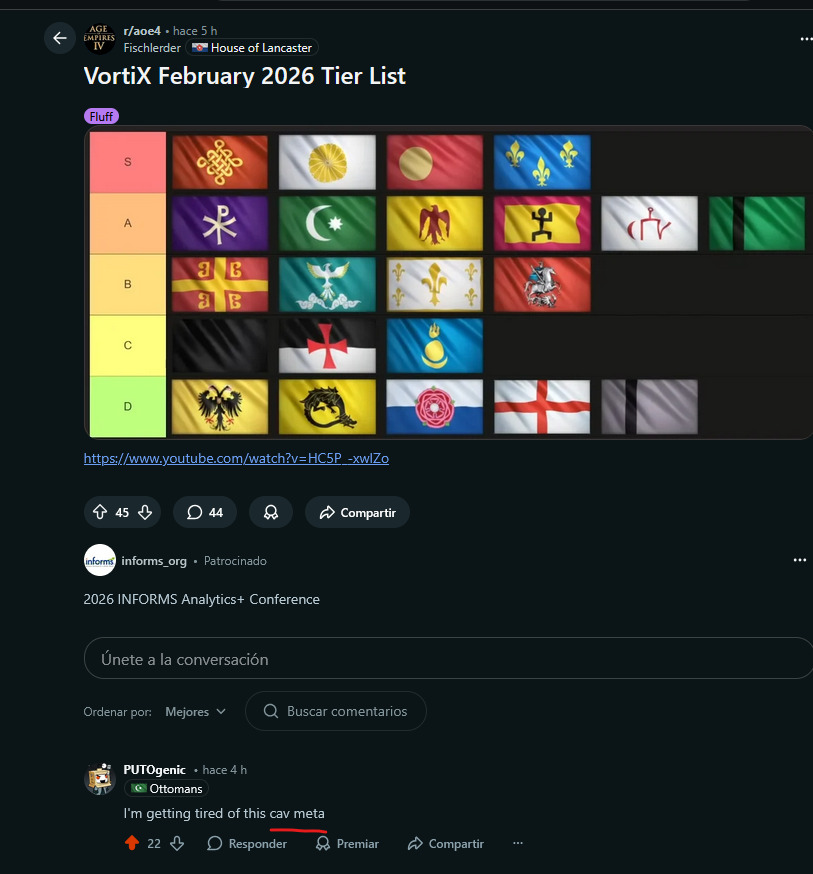Screen dimensions: 813x874
Task: Open the post's three-dot options menu
Action: point(806,39)
